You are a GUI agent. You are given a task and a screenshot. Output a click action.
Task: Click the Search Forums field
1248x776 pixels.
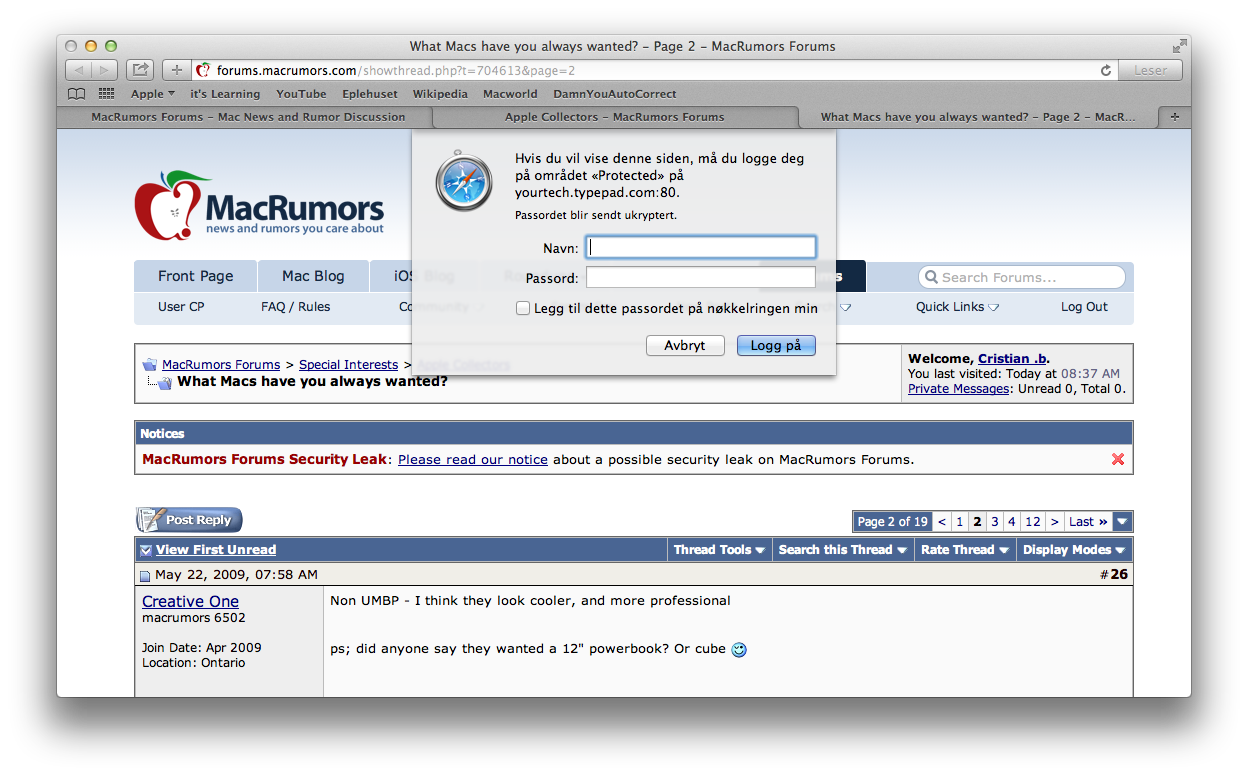tap(1022, 277)
